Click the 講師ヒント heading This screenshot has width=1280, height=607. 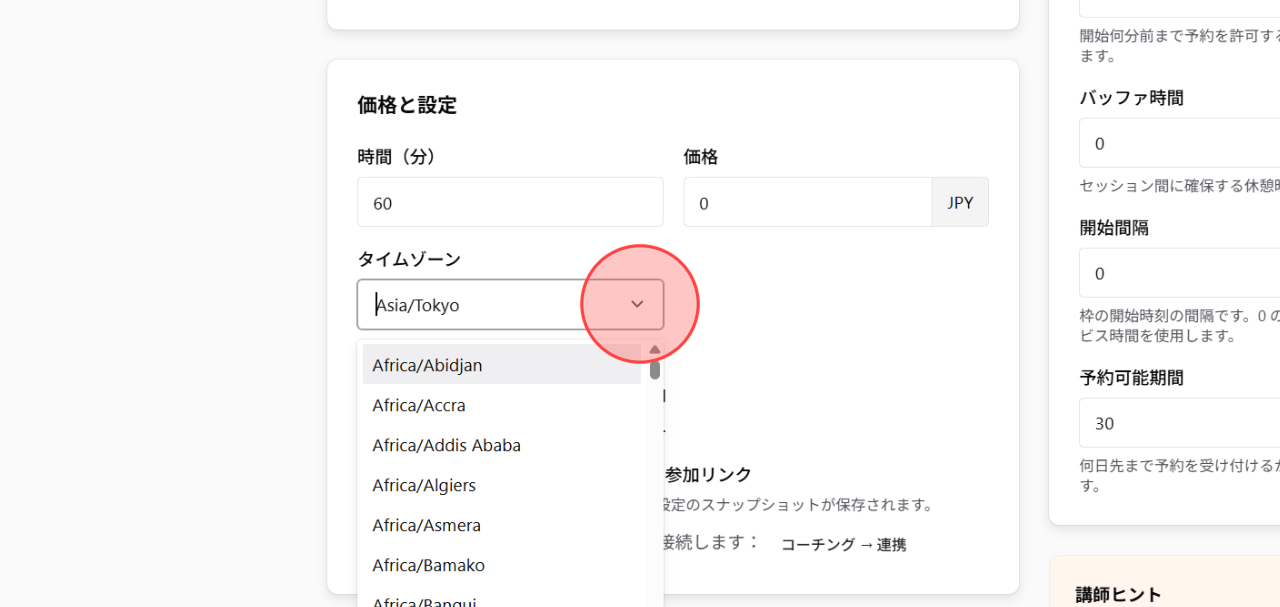point(1118,595)
